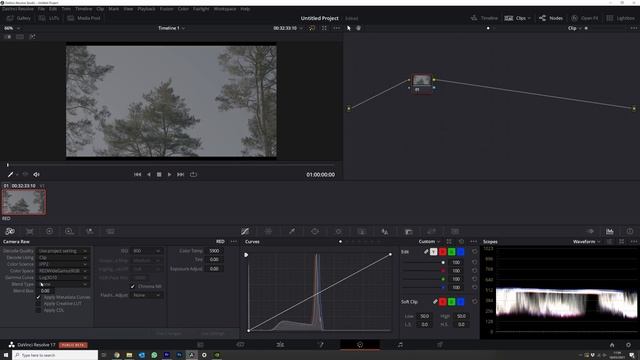Open the Gallery panel
The image size is (640, 360).
[19, 18]
